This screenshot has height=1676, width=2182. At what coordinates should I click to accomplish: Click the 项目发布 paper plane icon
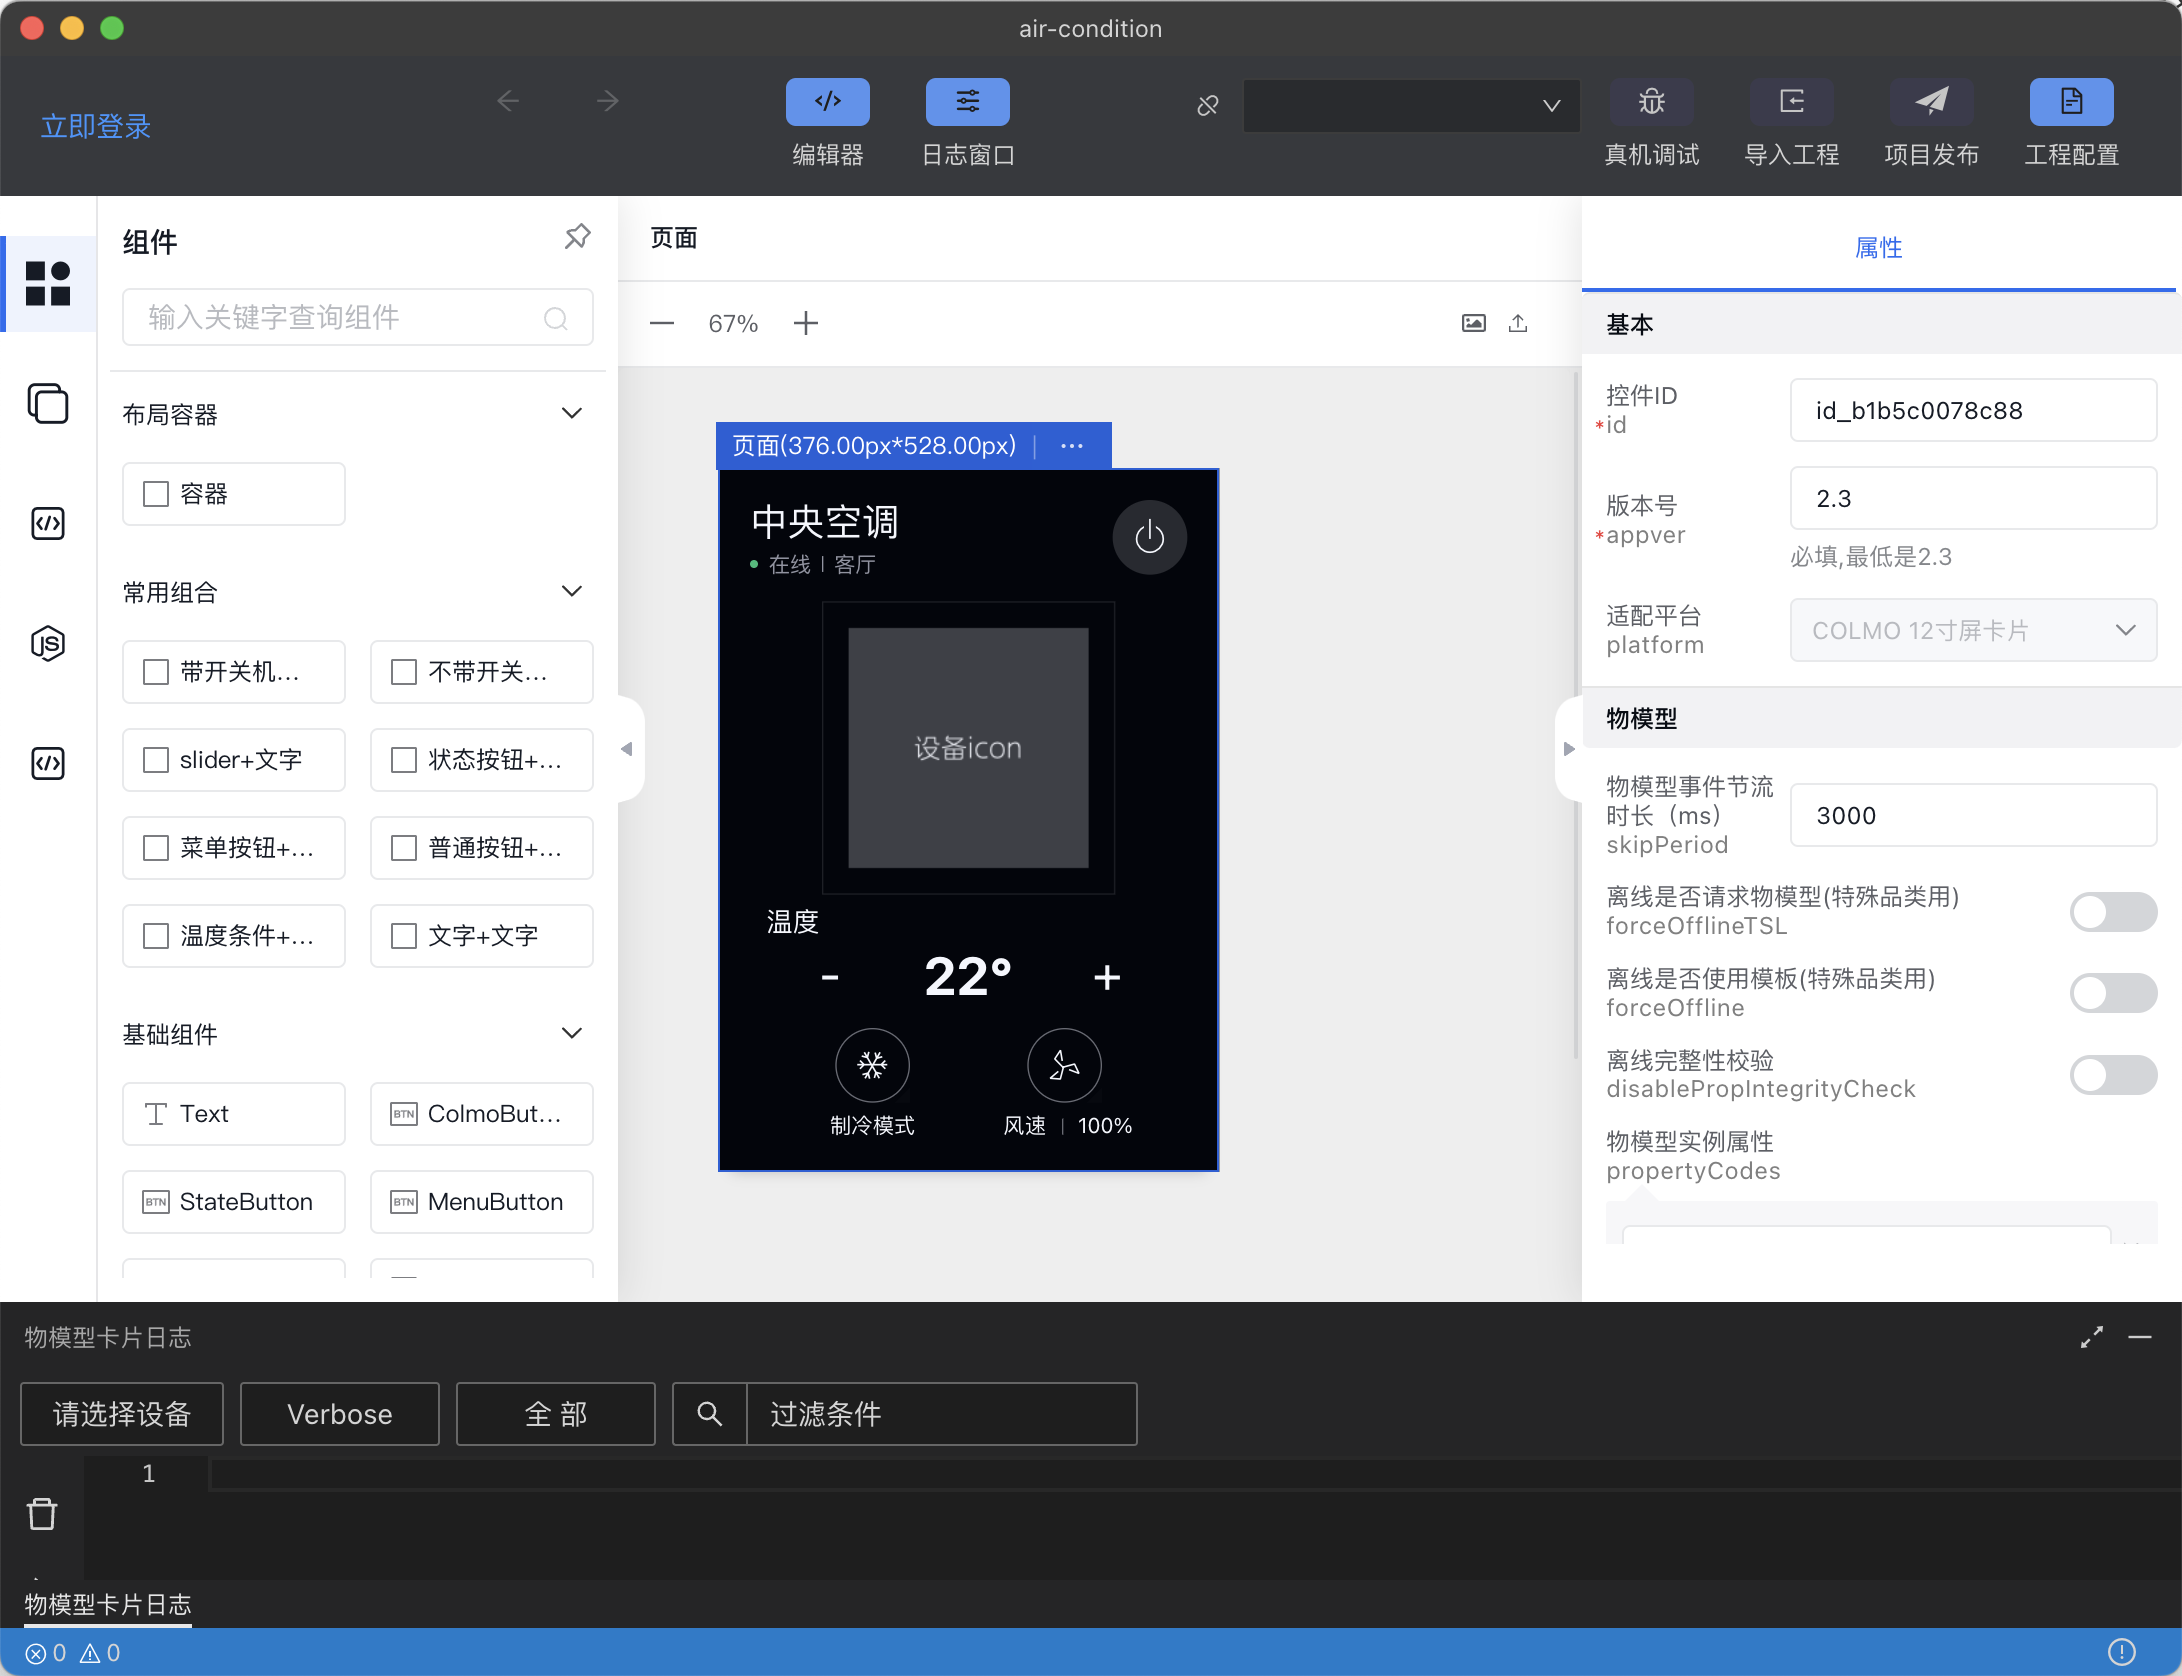(1931, 102)
